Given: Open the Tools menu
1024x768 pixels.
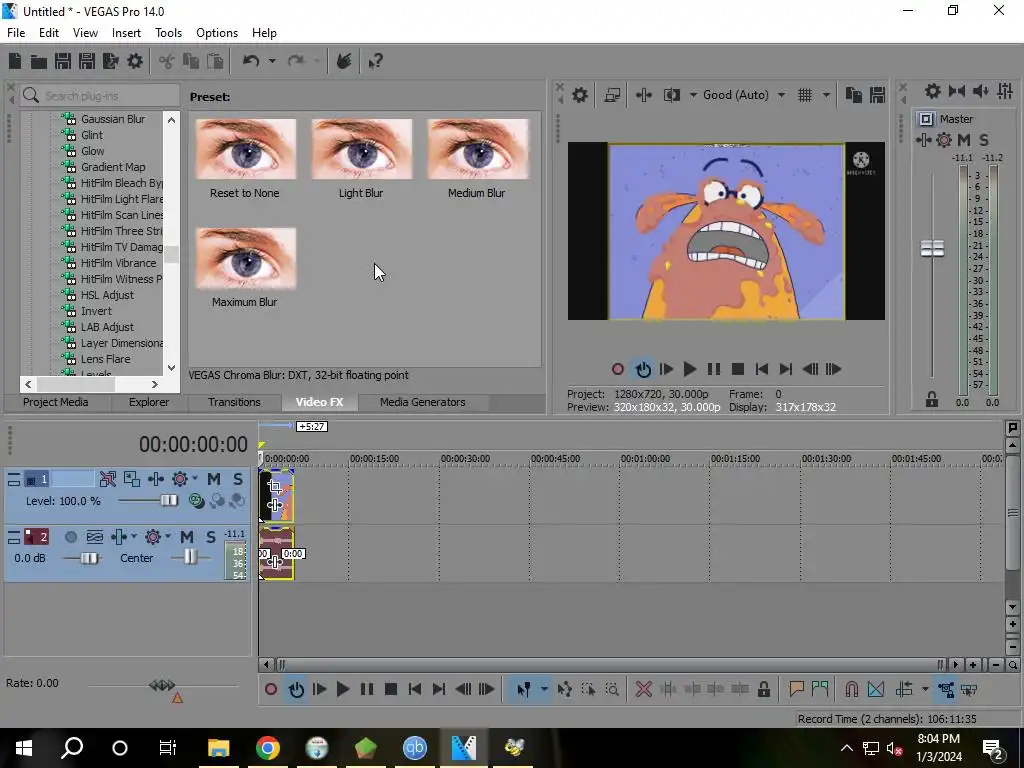Looking at the screenshot, I should 168,33.
